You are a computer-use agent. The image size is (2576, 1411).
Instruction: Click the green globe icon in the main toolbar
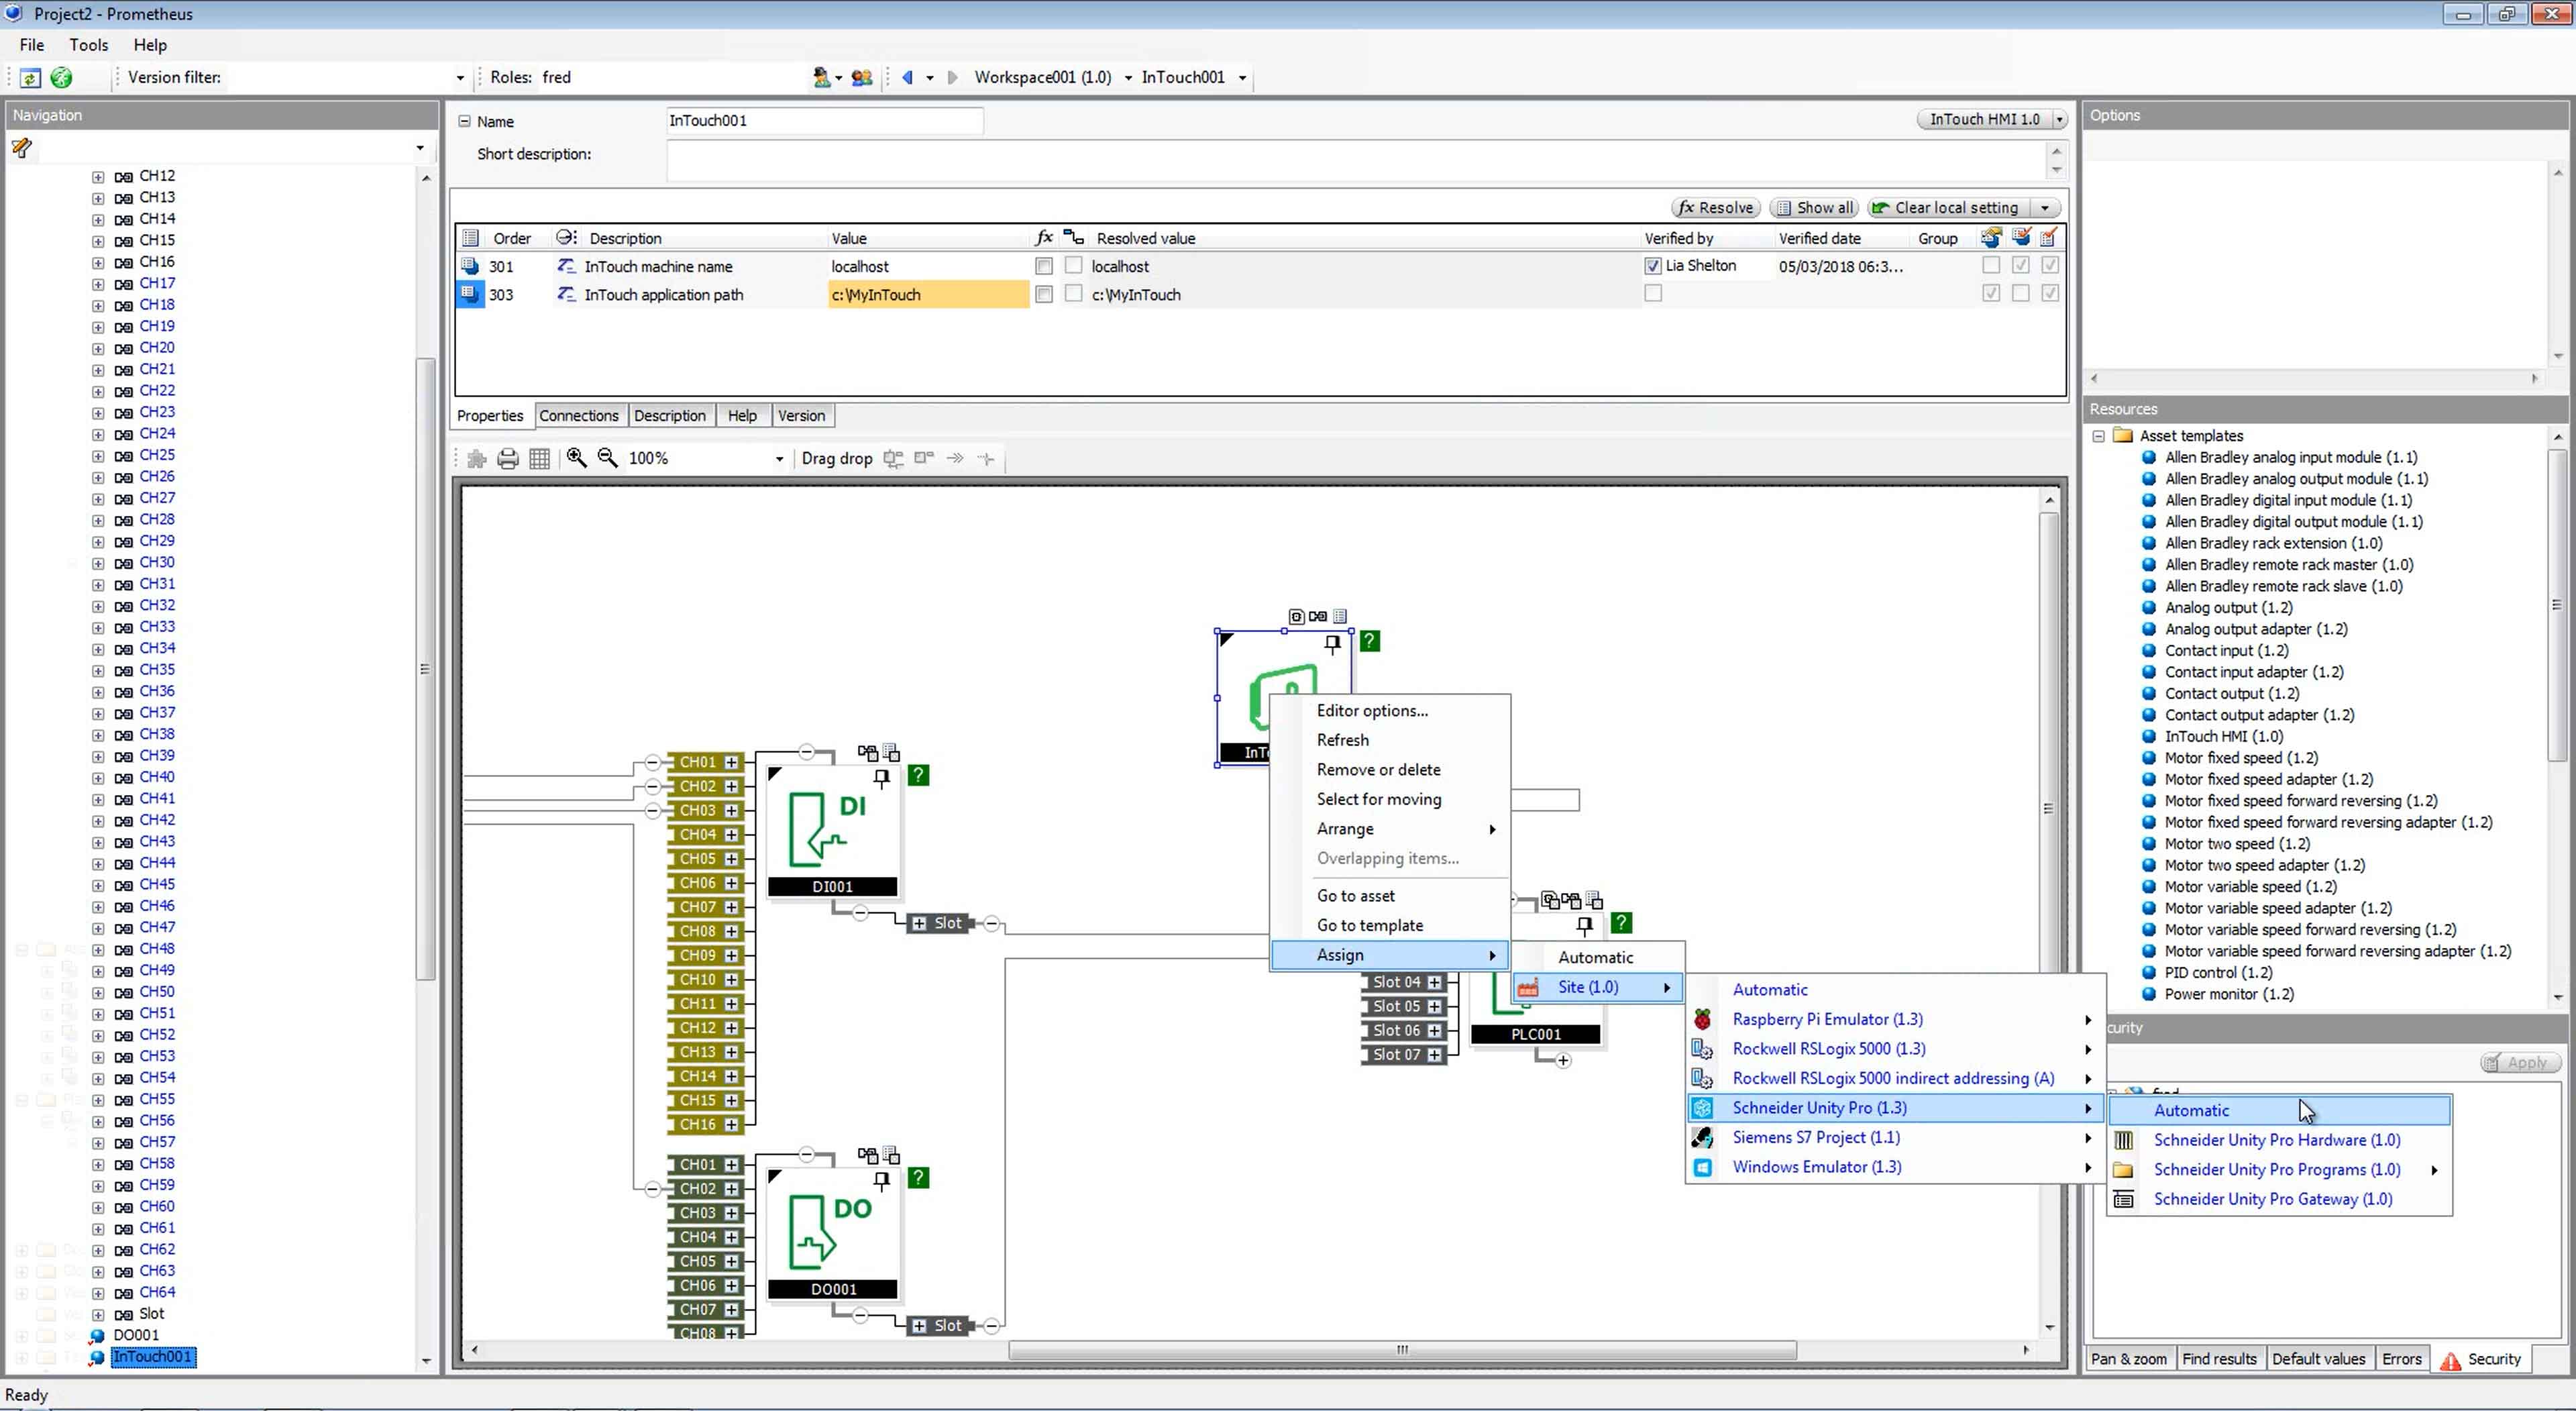click(x=61, y=77)
